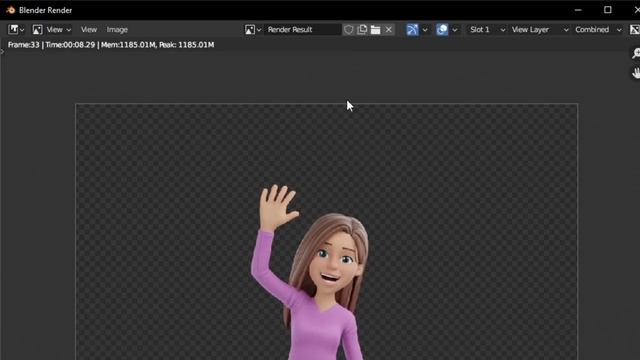The height and width of the screenshot is (360, 640).
Task: Maximize the Blender Render window
Action: tap(608, 10)
